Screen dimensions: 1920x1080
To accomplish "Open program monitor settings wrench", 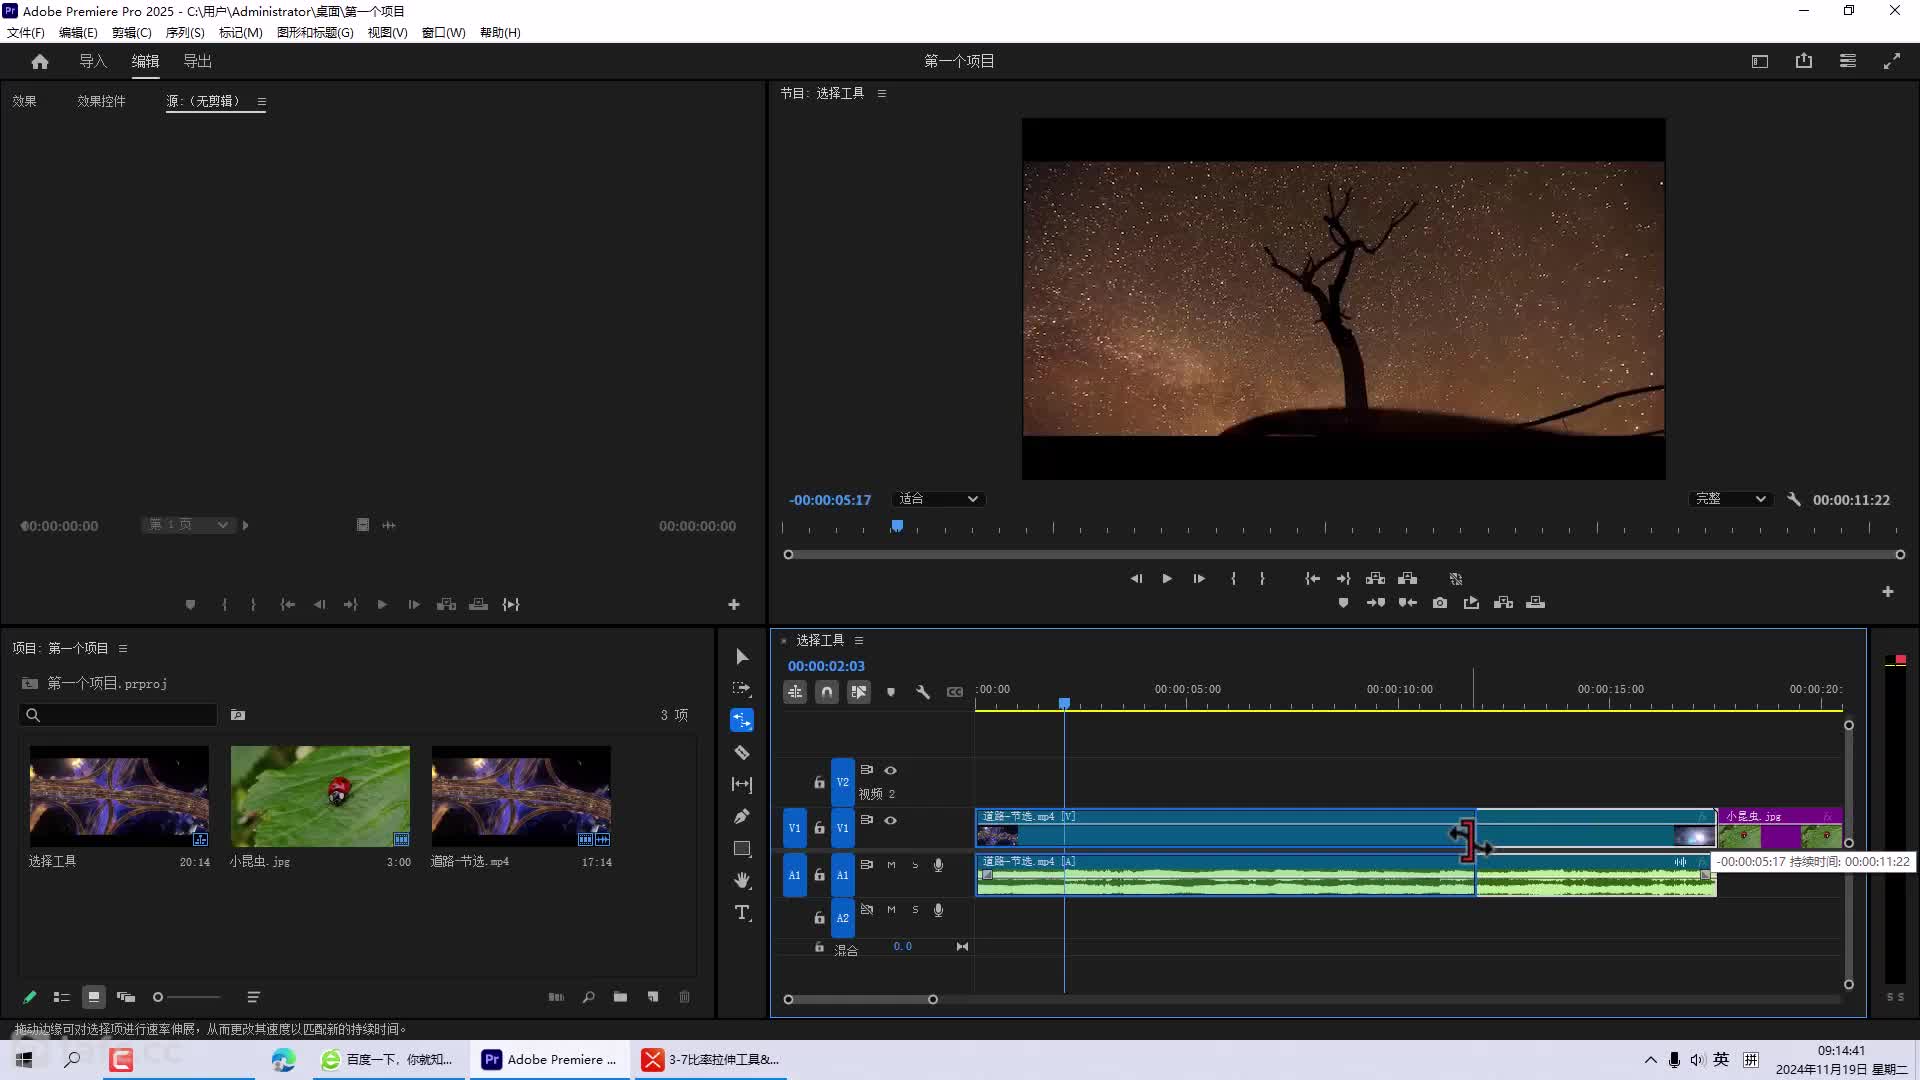I will pos(1794,499).
